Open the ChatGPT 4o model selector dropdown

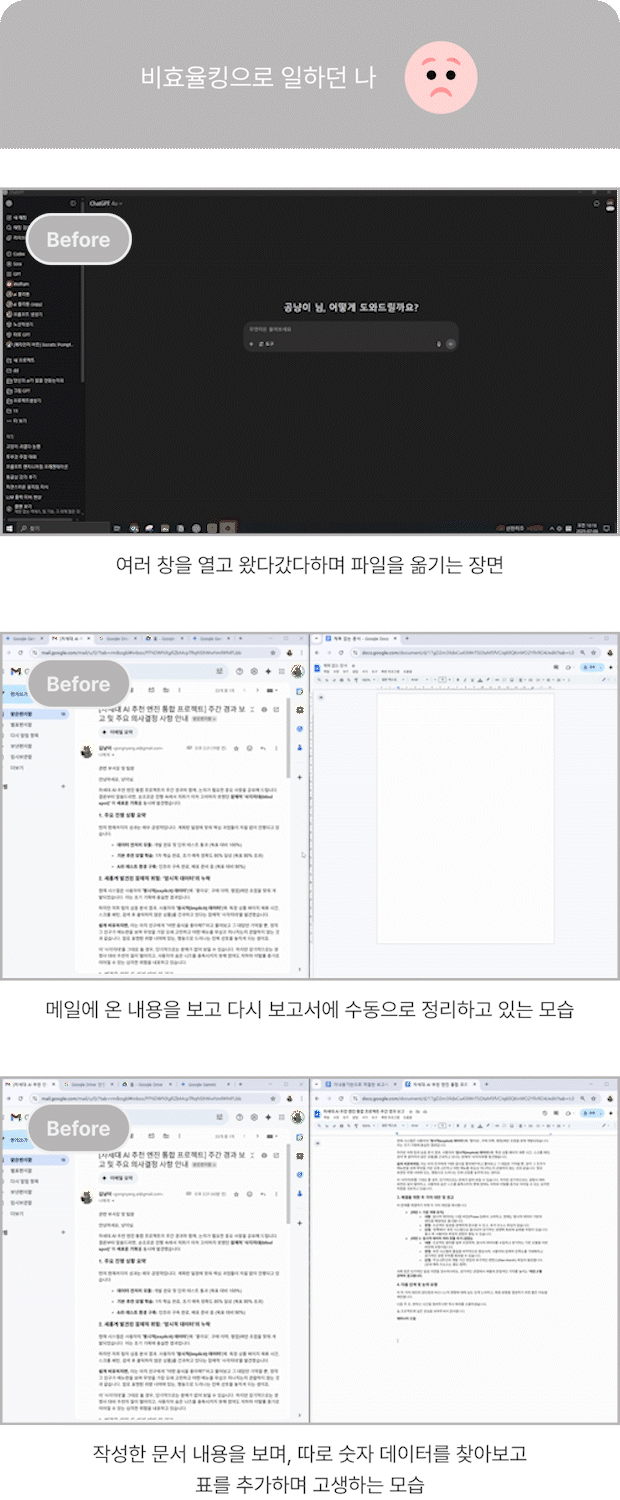106,202
